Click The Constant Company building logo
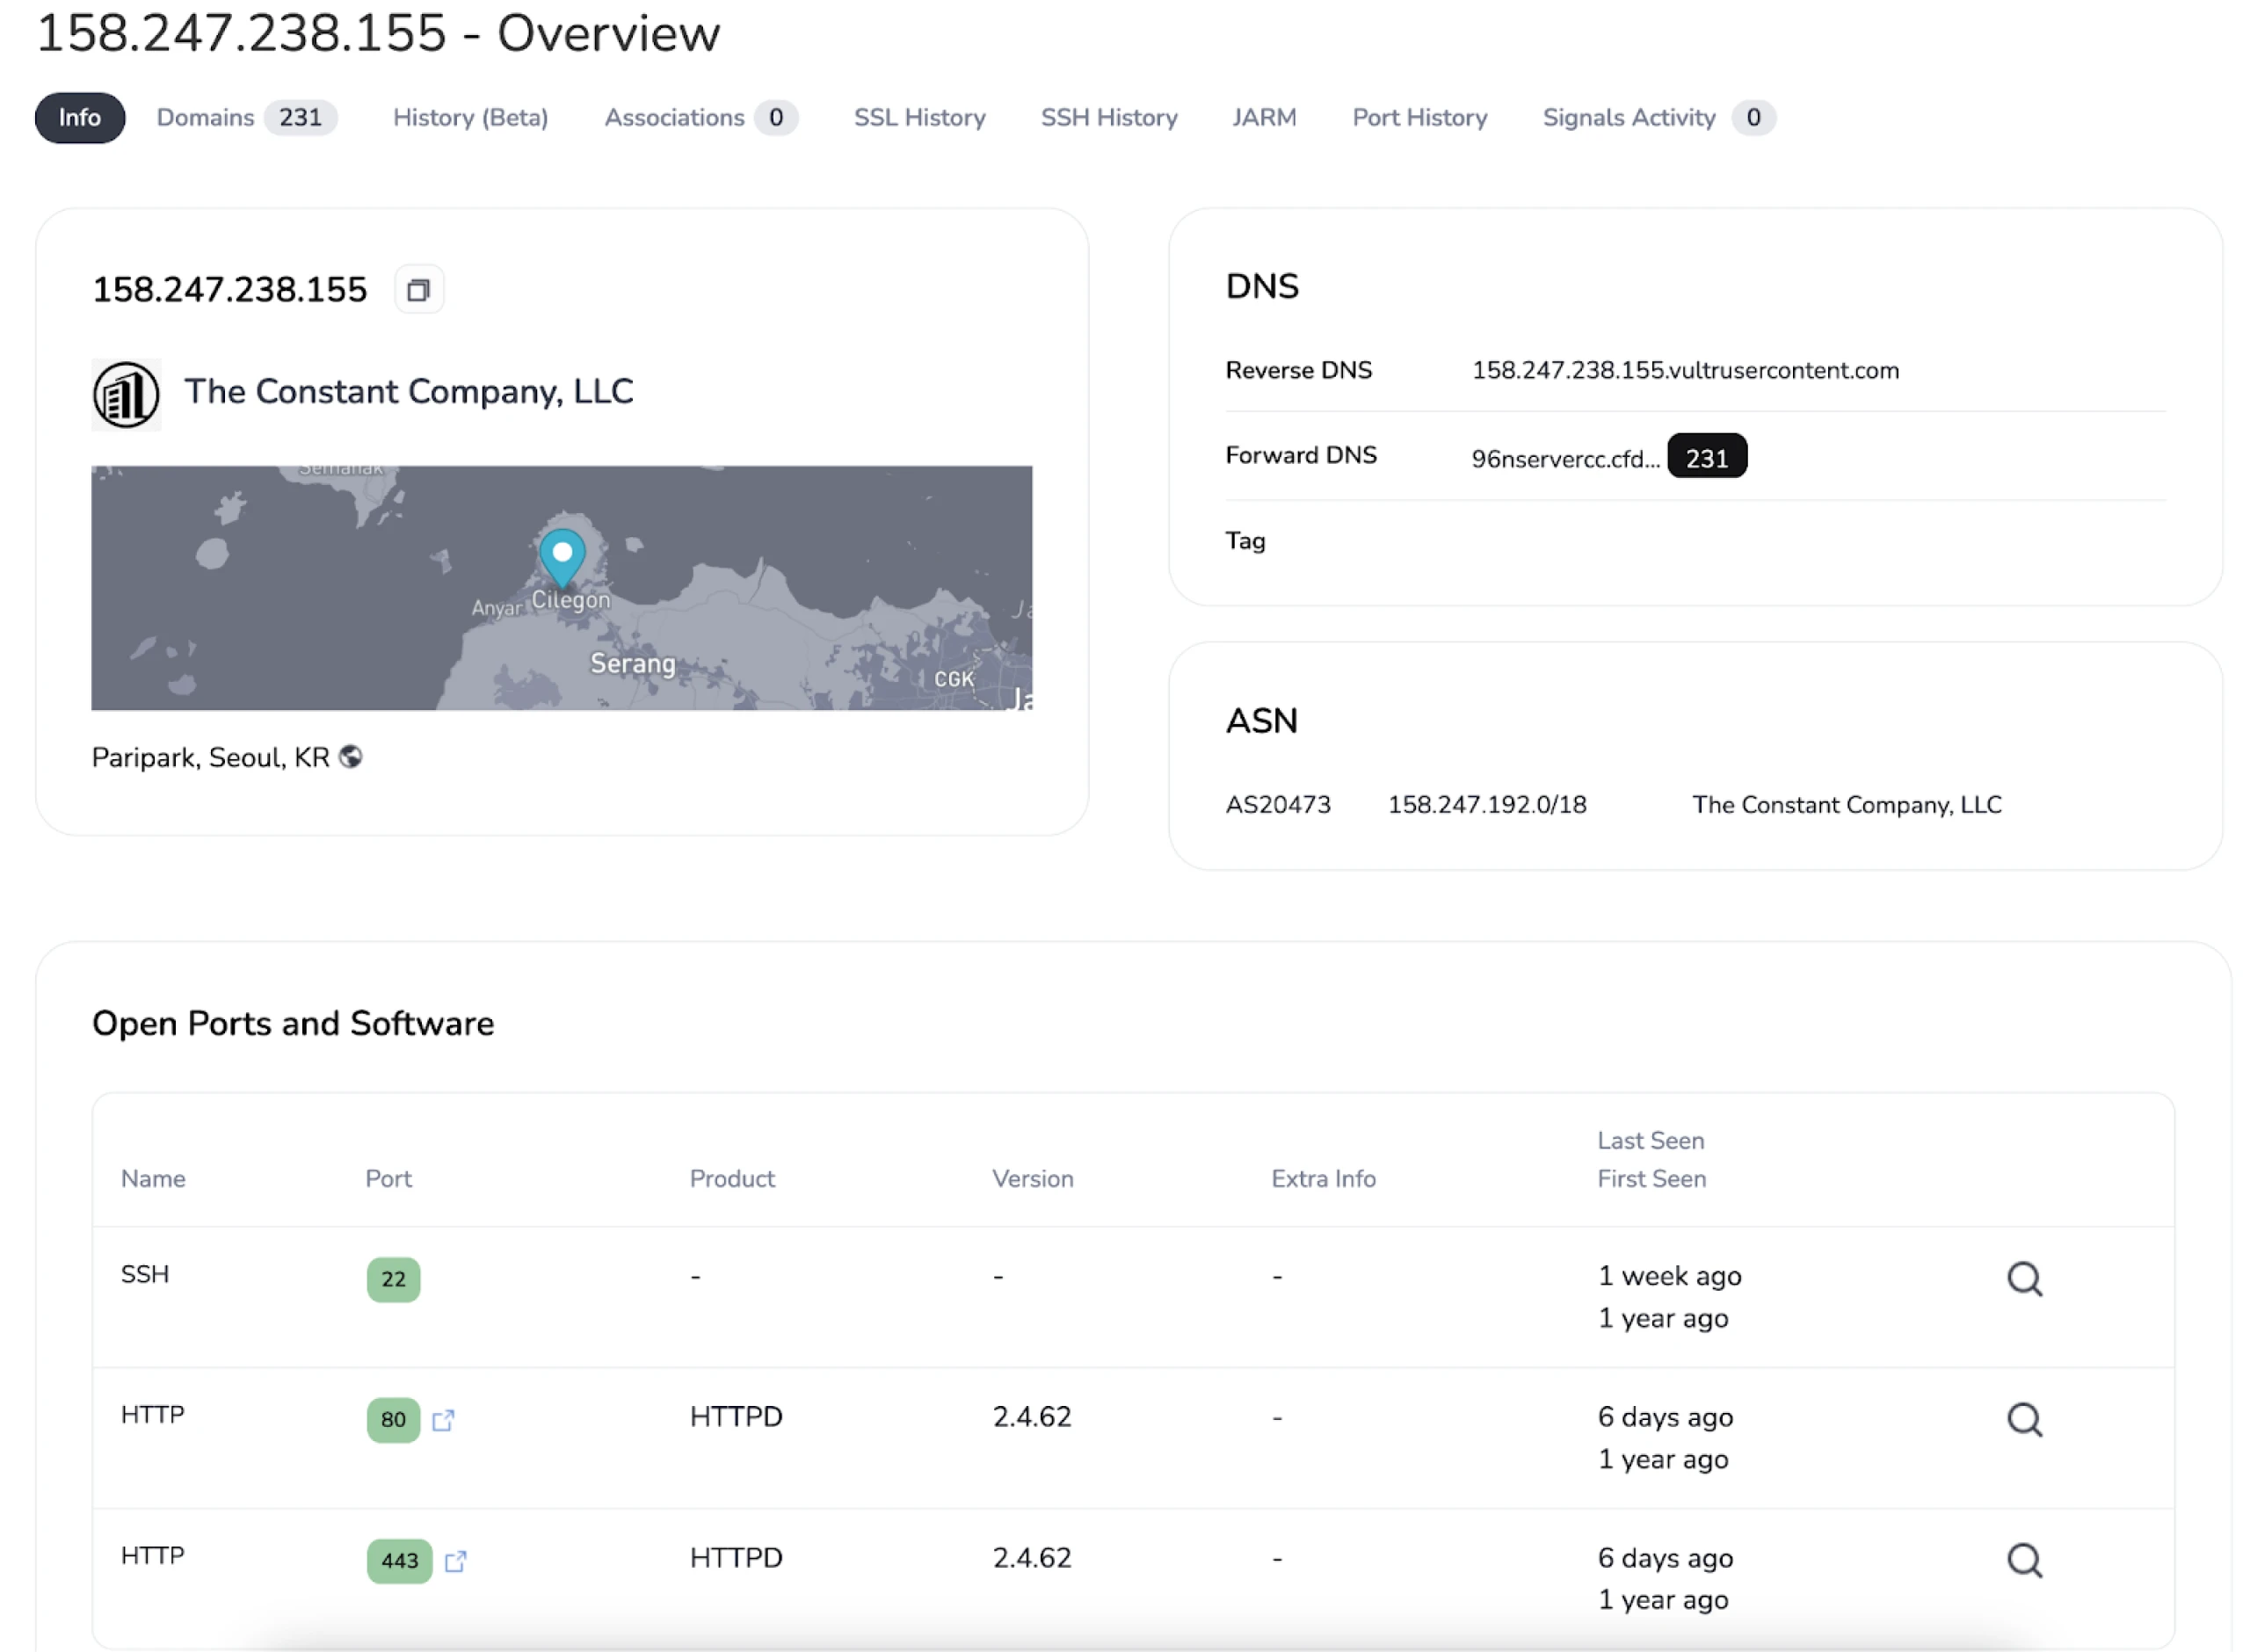2250x1652 pixels. [126, 394]
